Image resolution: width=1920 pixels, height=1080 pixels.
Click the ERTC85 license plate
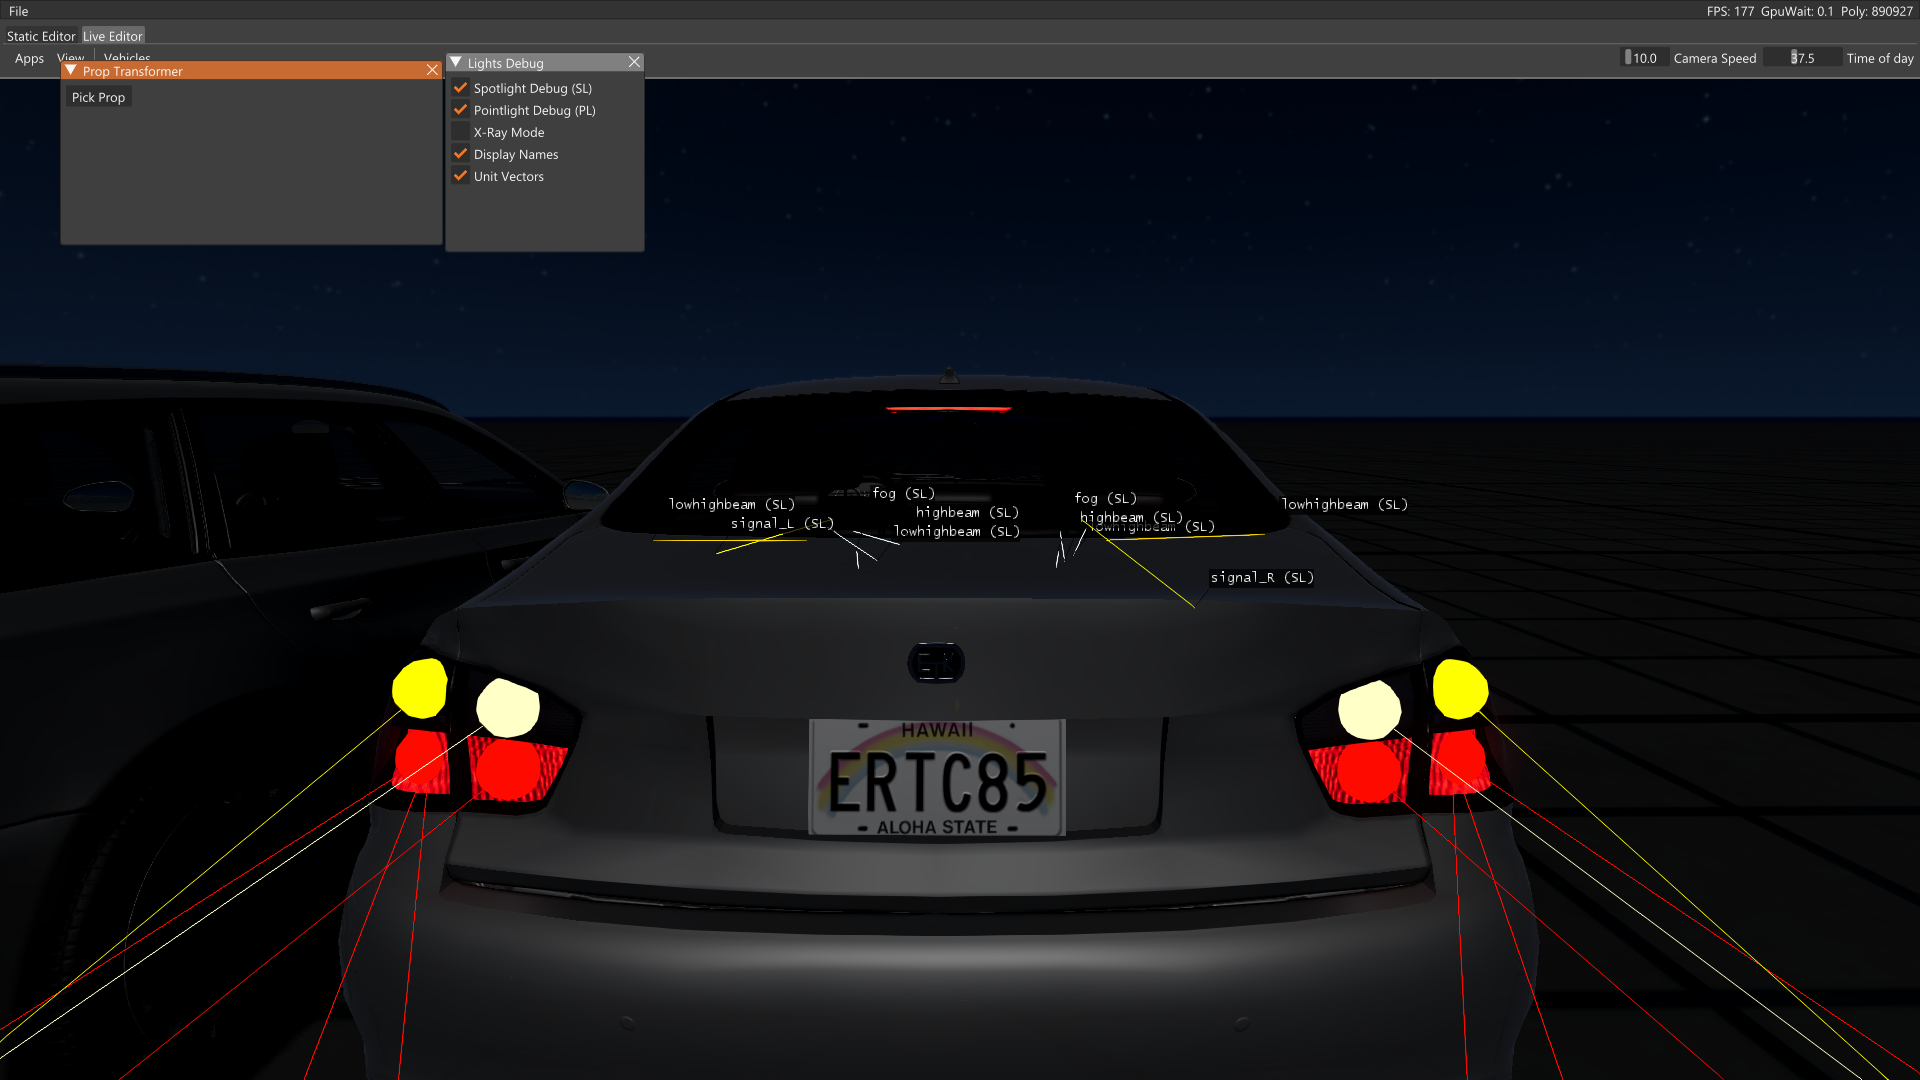pyautogui.click(x=937, y=778)
